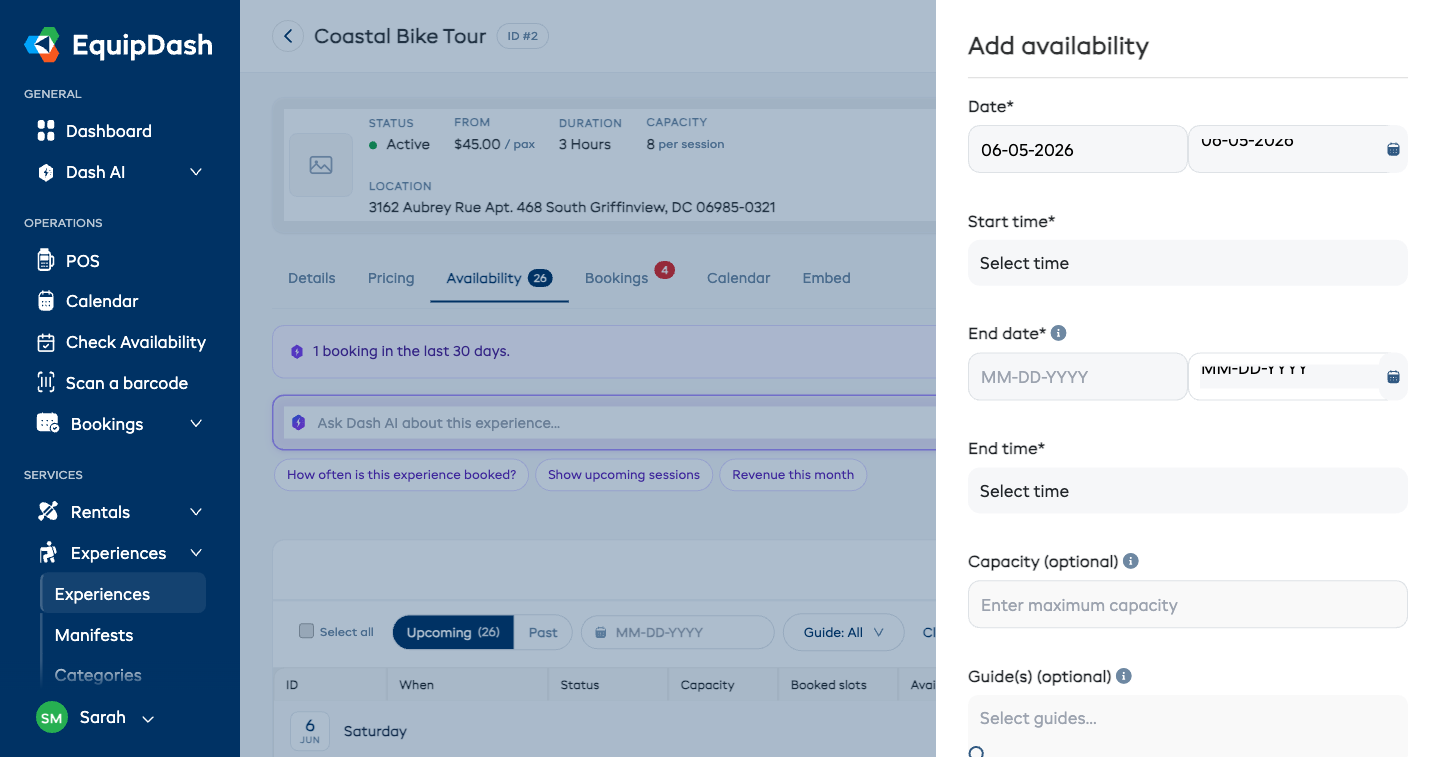Viewport: 1440px width, 757px height.
Task: Click the 'Show upcoming sessions' suggestion
Action: point(624,475)
